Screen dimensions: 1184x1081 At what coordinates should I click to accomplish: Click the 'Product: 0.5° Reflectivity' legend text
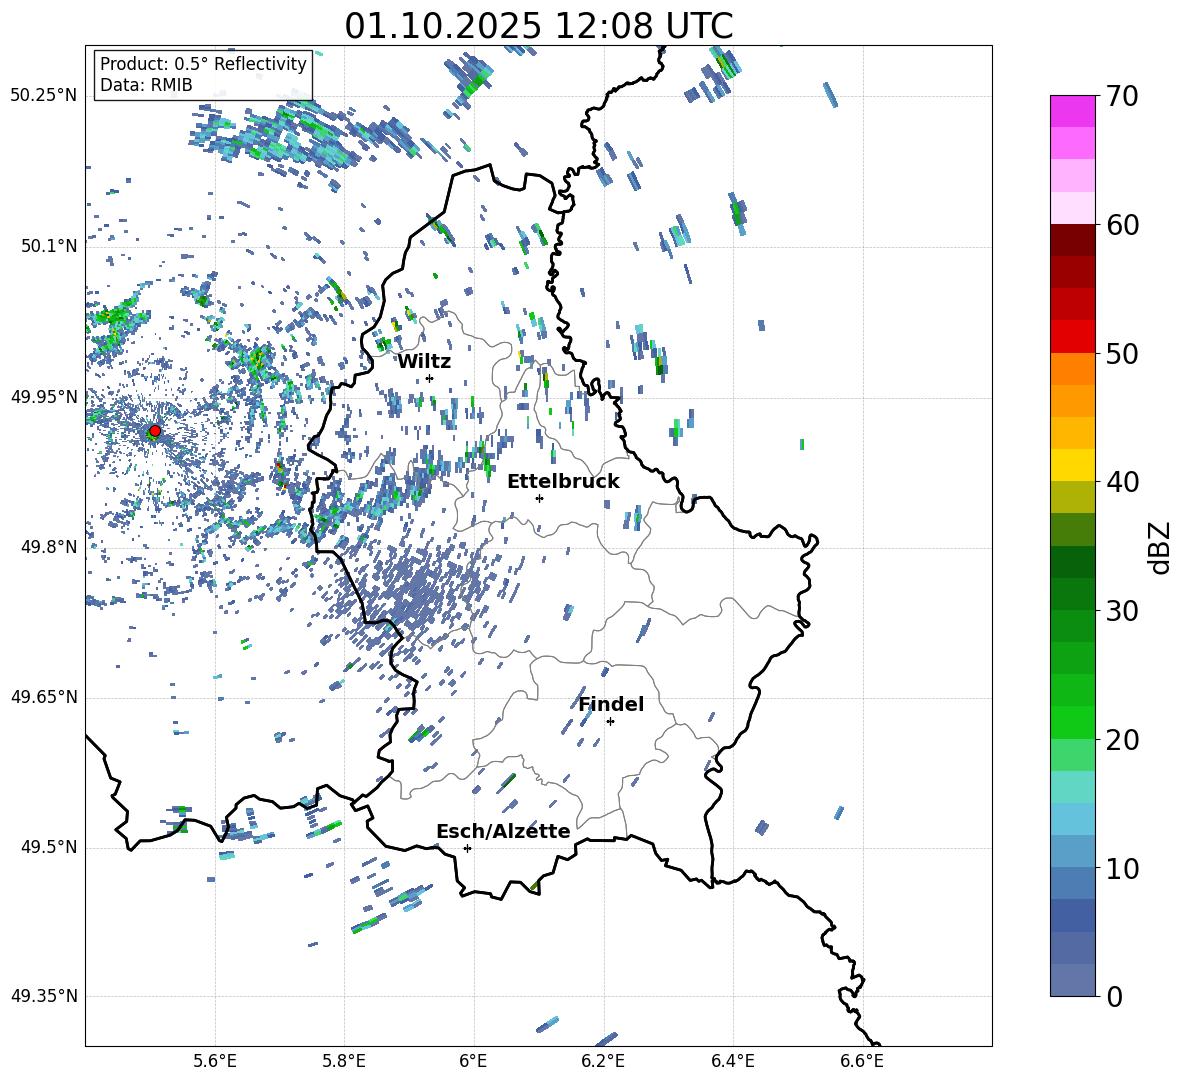coord(203,64)
